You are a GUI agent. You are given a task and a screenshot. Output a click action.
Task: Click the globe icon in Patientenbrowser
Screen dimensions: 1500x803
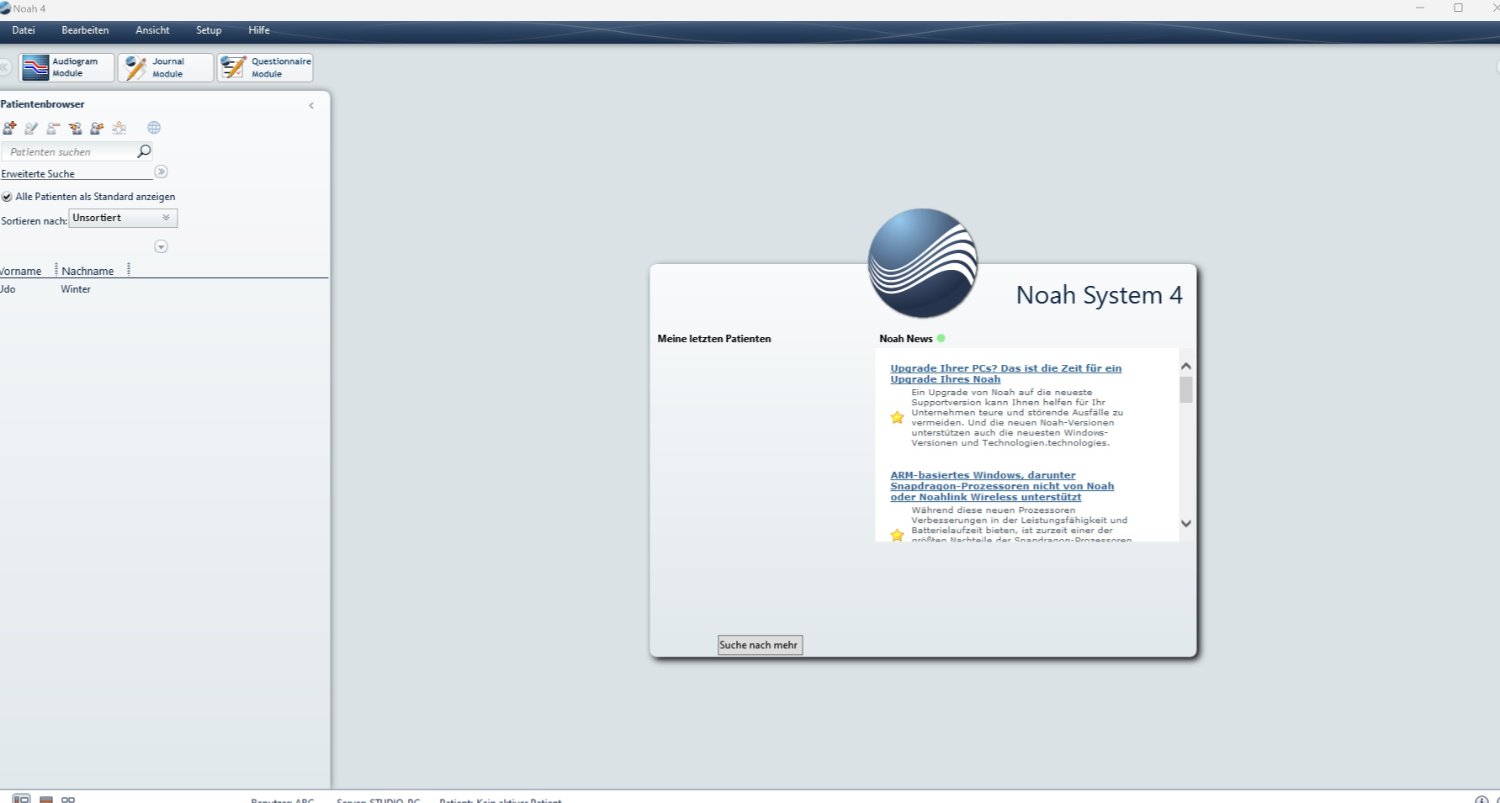[x=154, y=128]
